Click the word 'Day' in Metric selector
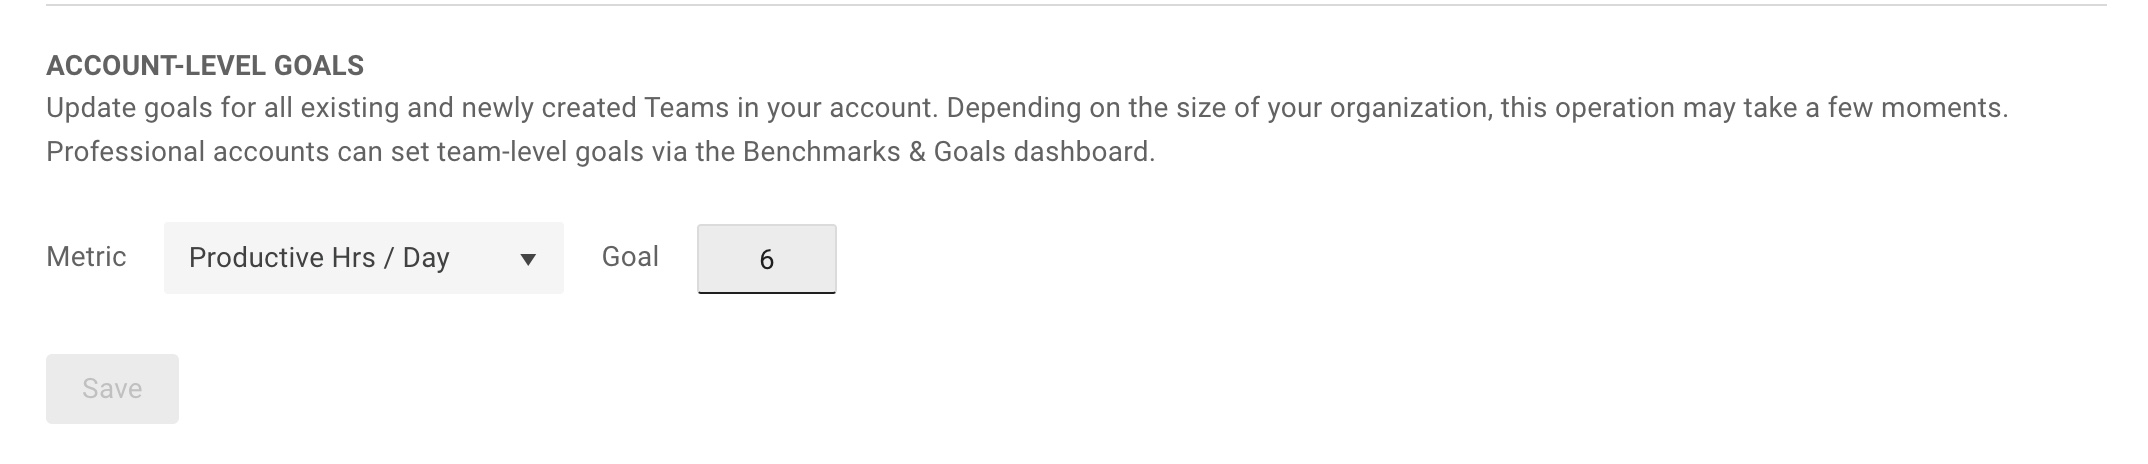This screenshot has height=464, width=2148. coord(426,259)
